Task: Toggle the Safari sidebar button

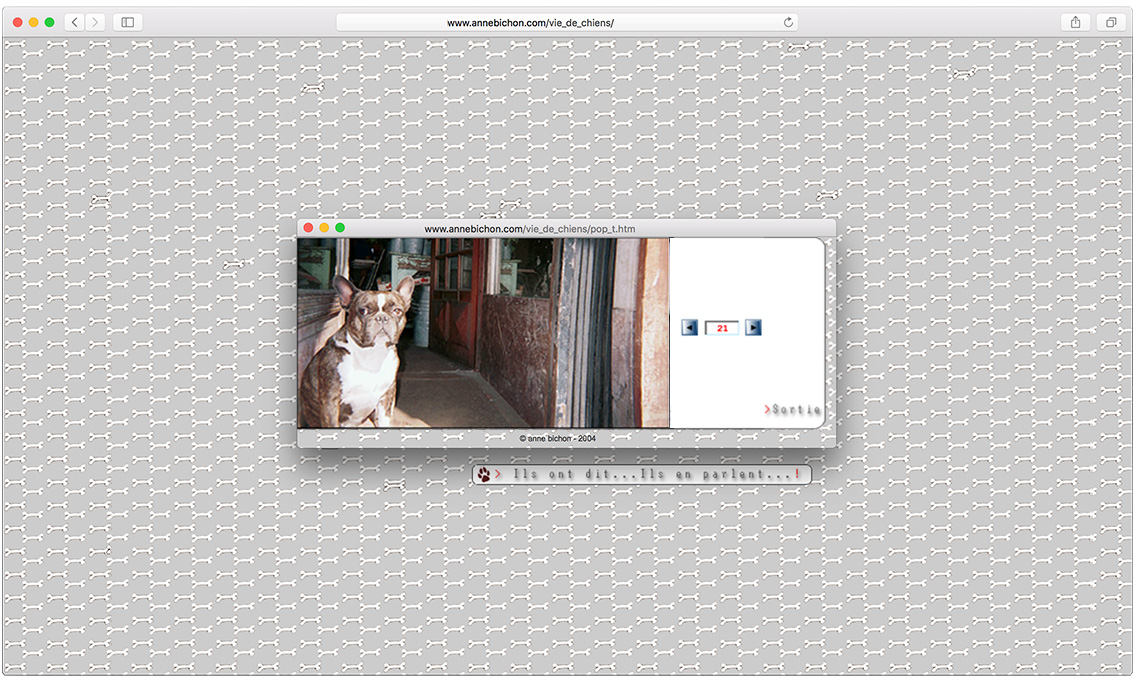Action: tap(128, 22)
